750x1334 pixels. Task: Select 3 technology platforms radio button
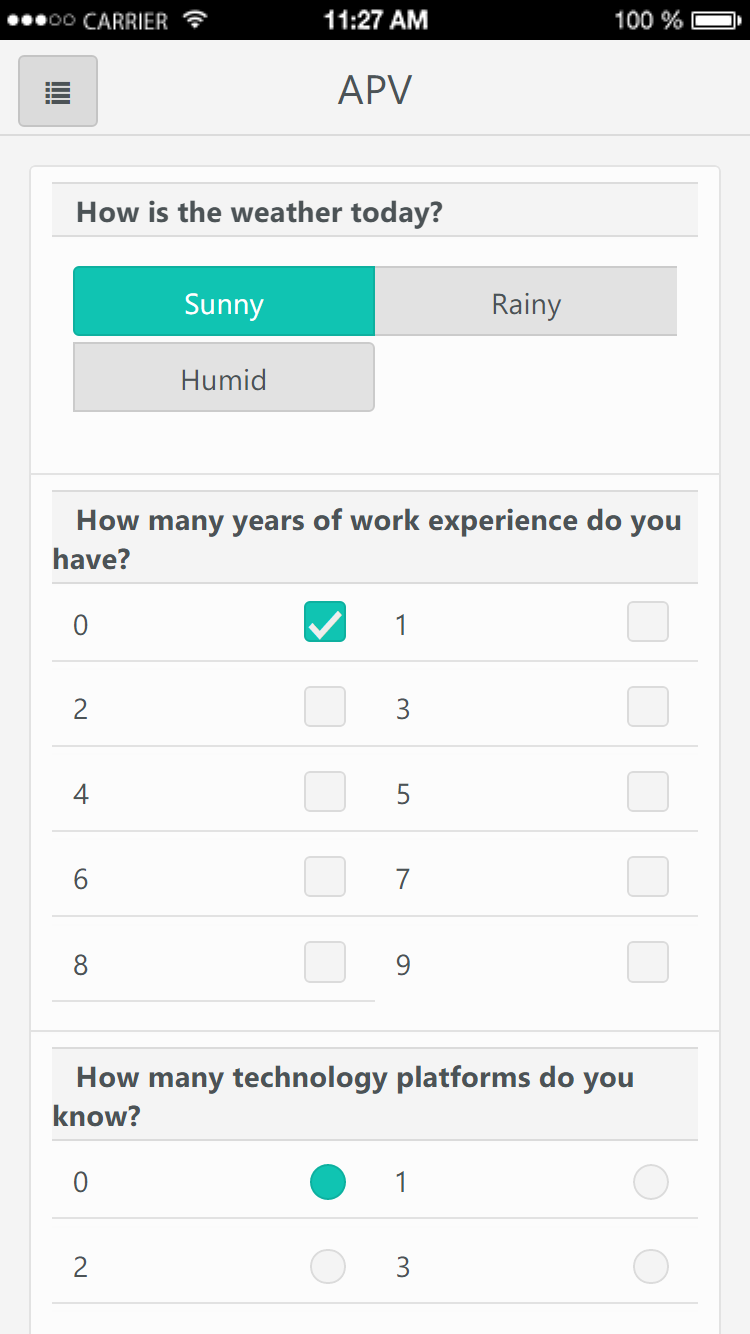click(651, 1267)
